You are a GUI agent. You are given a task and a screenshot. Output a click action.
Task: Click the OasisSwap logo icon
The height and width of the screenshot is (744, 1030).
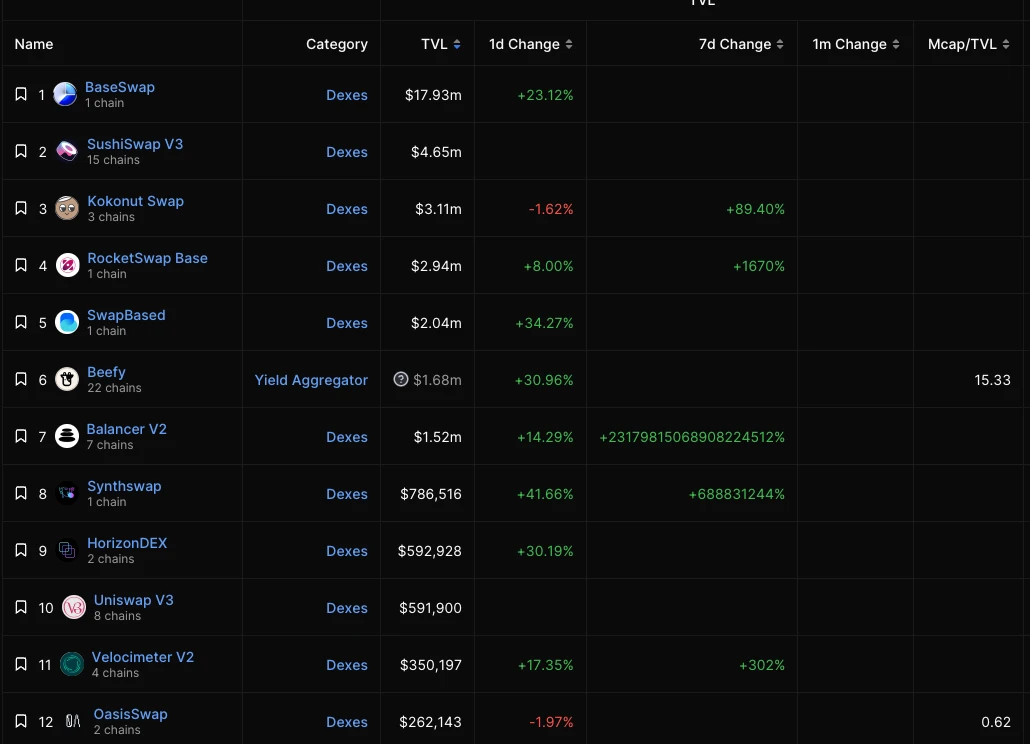73,722
